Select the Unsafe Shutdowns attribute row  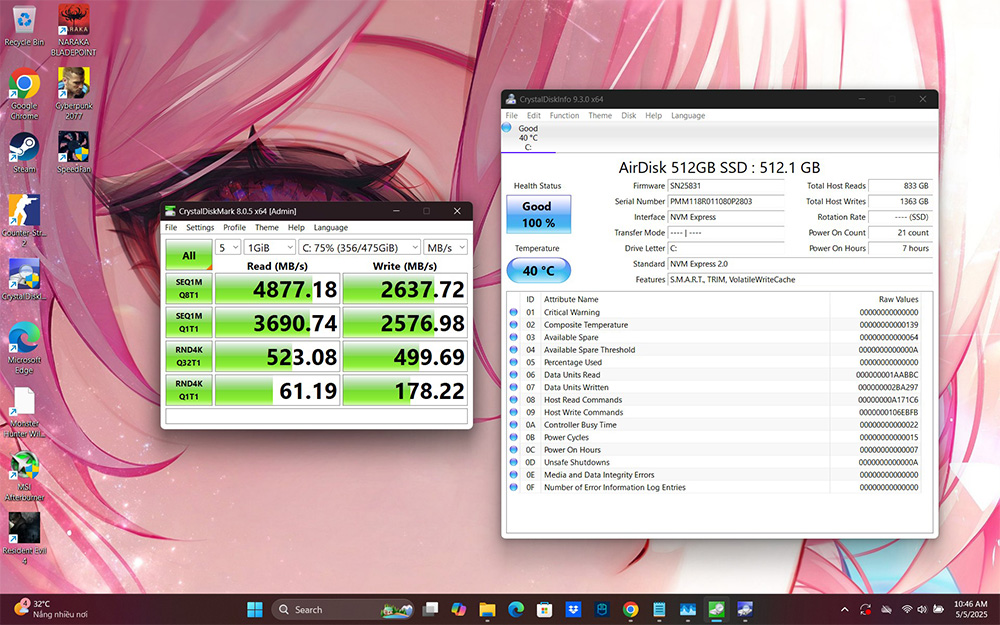click(x=715, y=462)
